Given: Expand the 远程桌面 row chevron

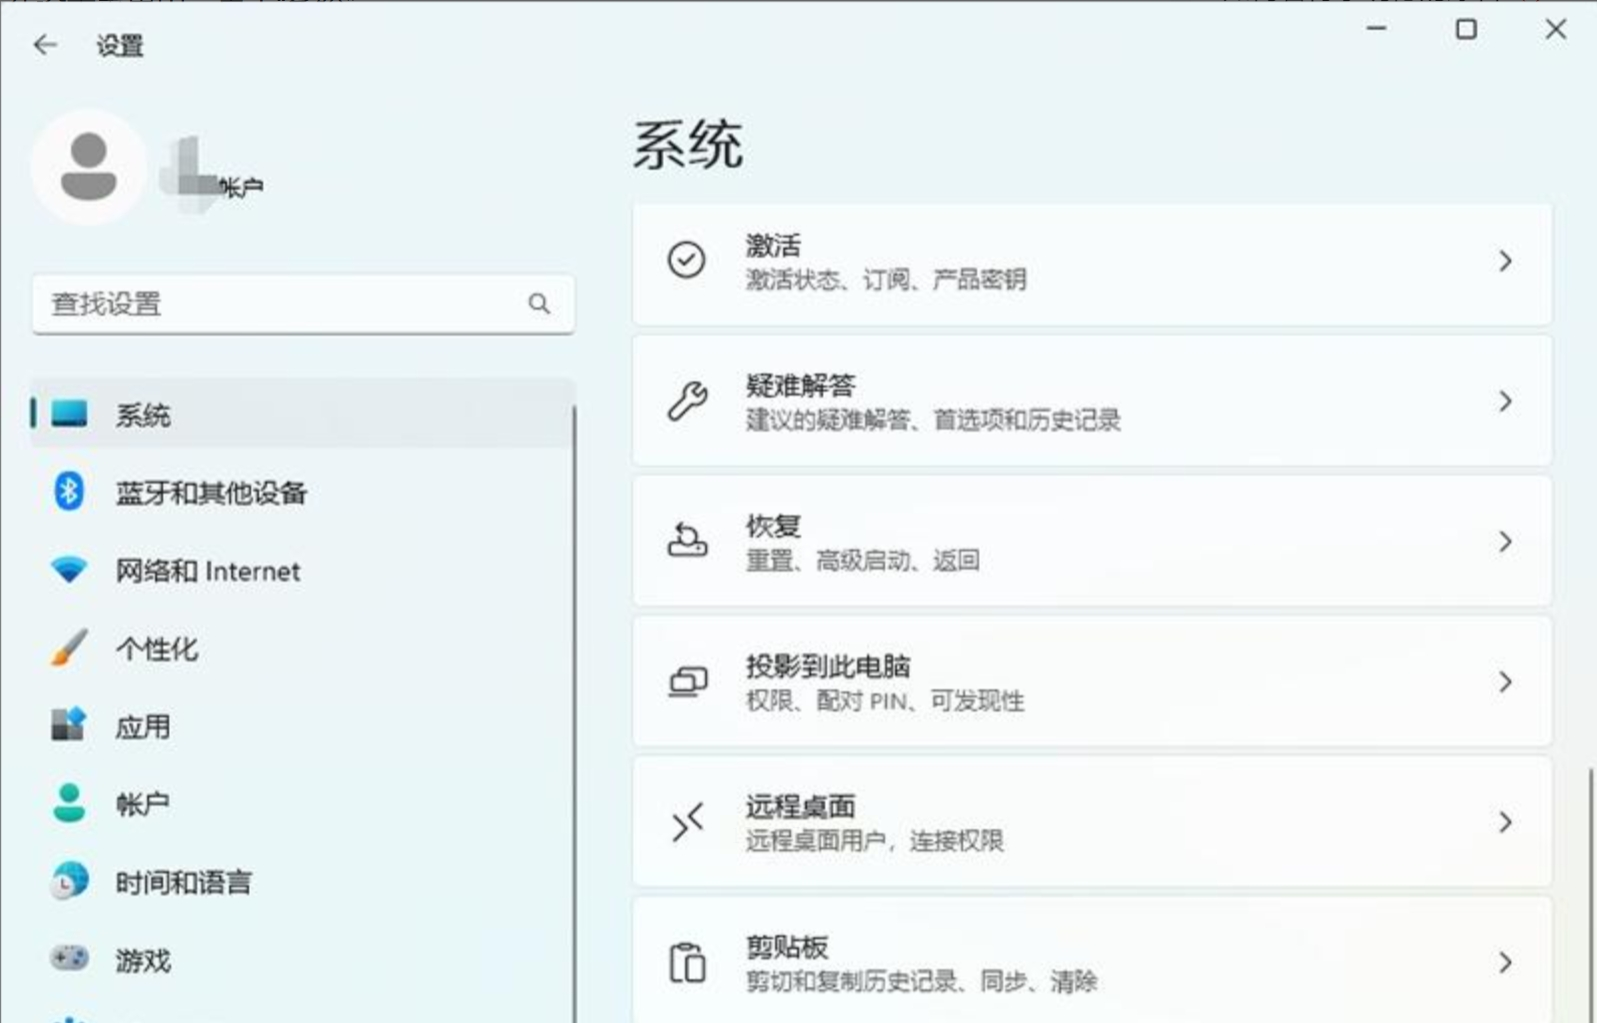Looking at the screenshot, I should click(1505, 822).
